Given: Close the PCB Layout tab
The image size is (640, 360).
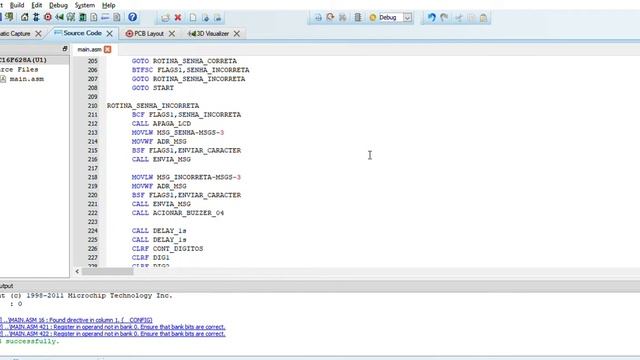Looking at the screenshot, I should click(x=172, y=33).
